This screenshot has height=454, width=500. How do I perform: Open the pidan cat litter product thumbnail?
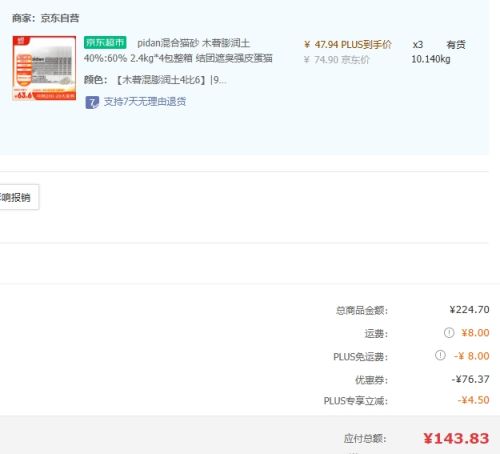click(x=44, y=68)
